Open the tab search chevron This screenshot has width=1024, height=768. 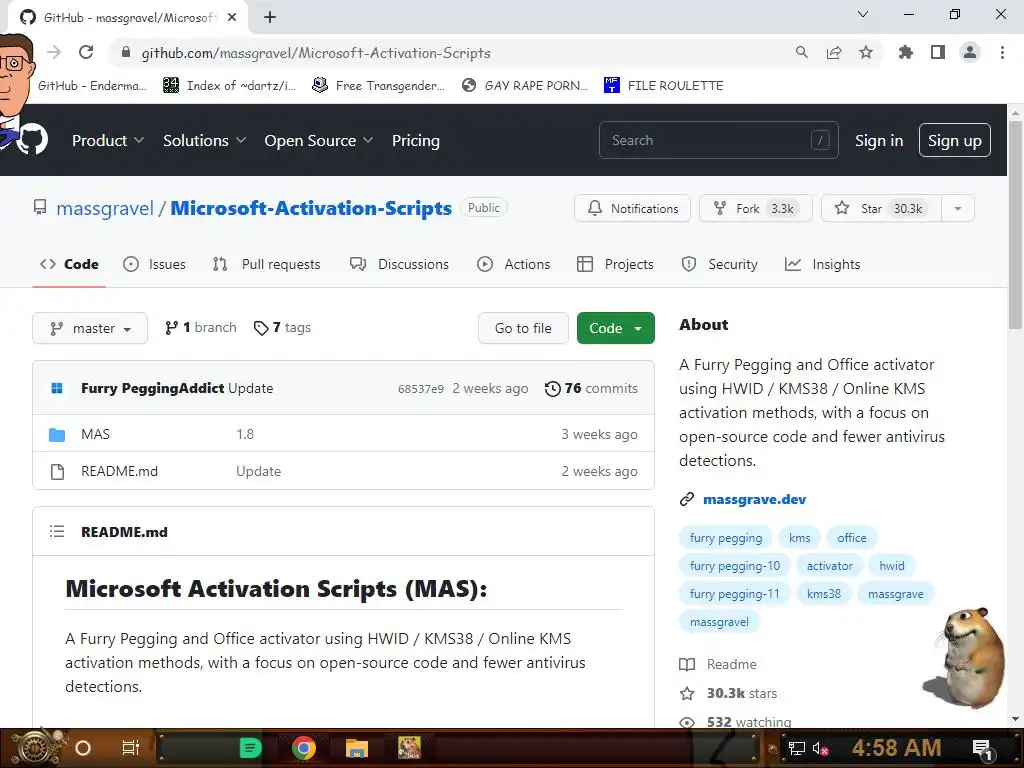pyautogui.click(x=863, y=14)
